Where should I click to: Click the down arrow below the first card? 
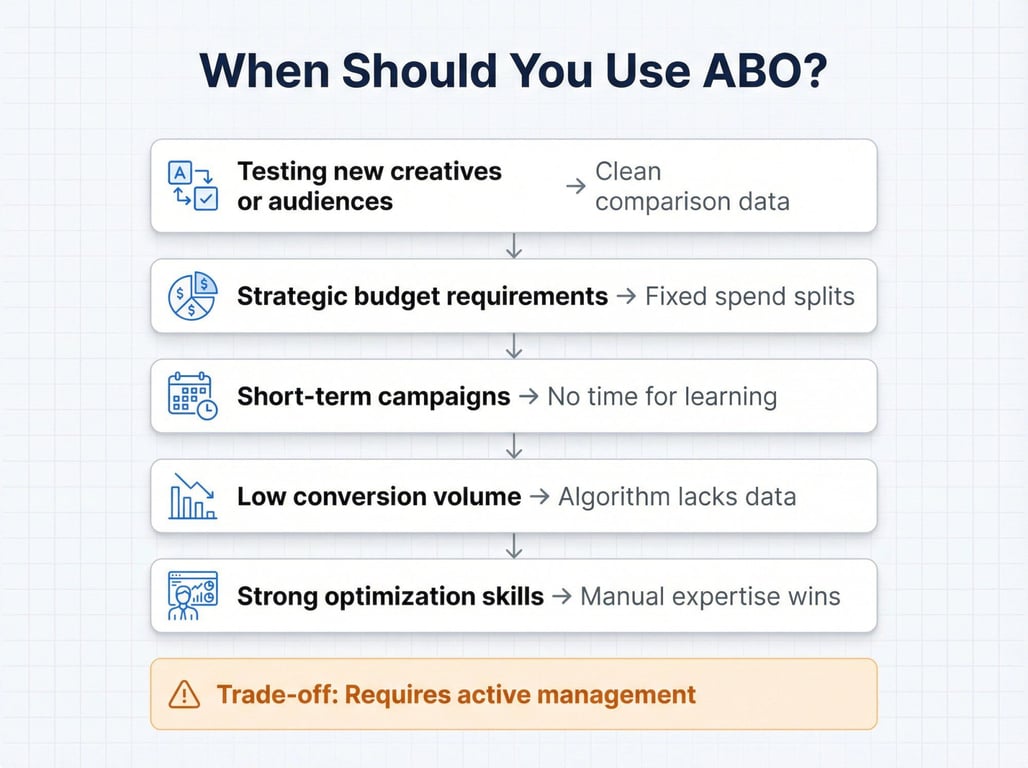pos(514,246)
